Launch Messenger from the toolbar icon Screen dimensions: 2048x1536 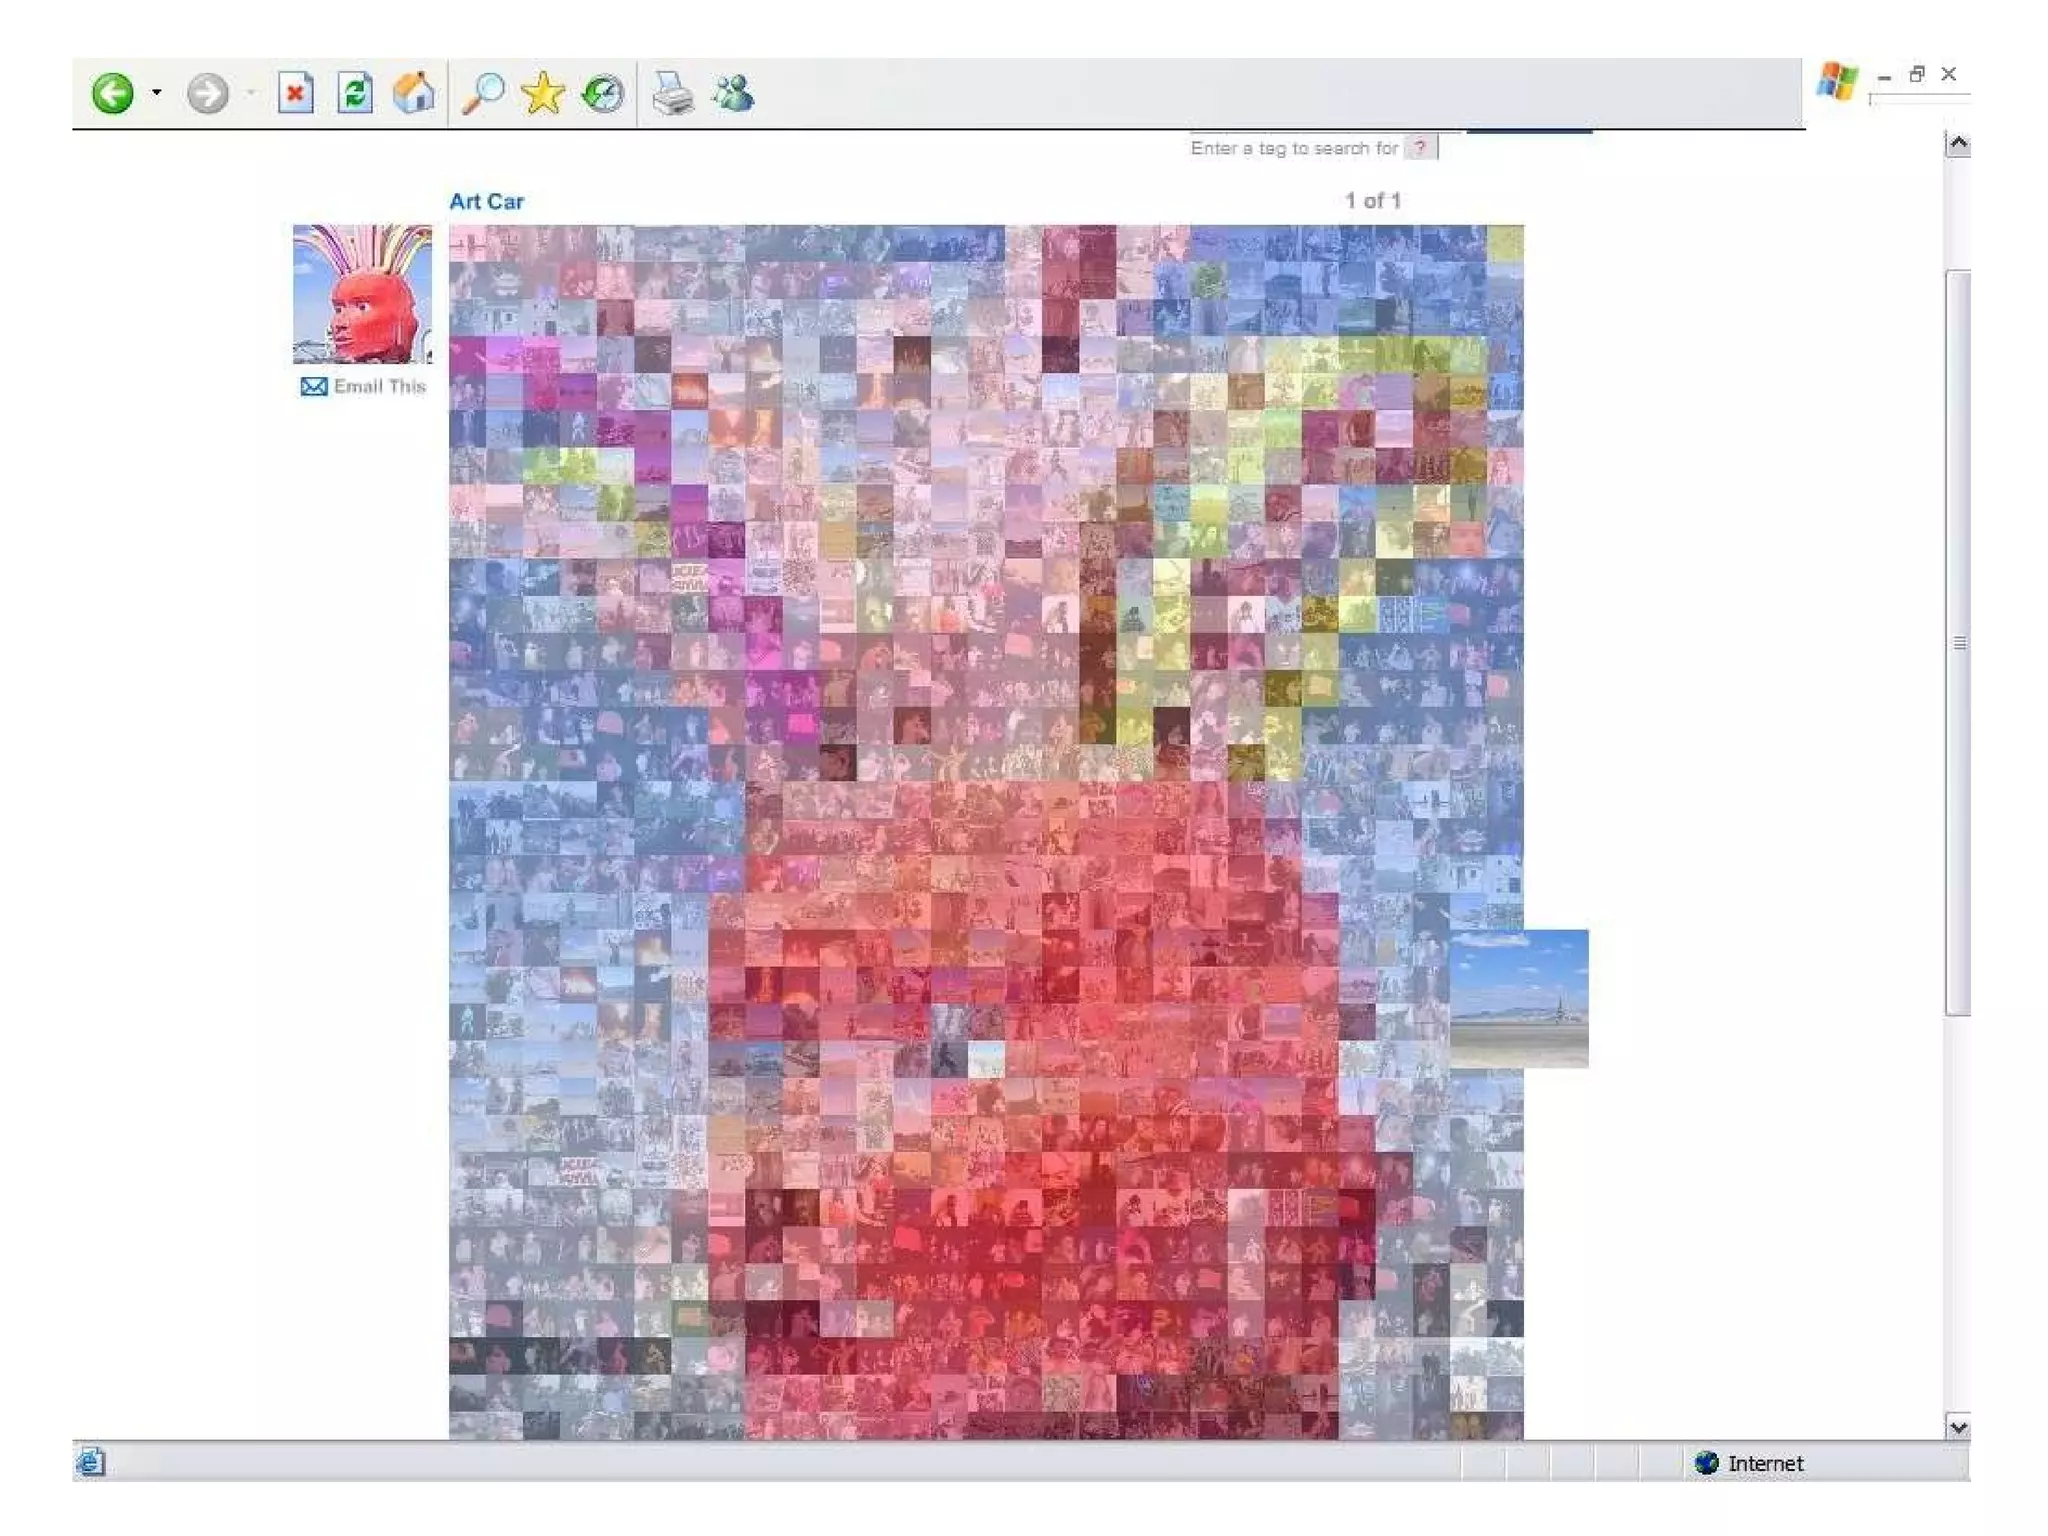(x=732, y=94)
